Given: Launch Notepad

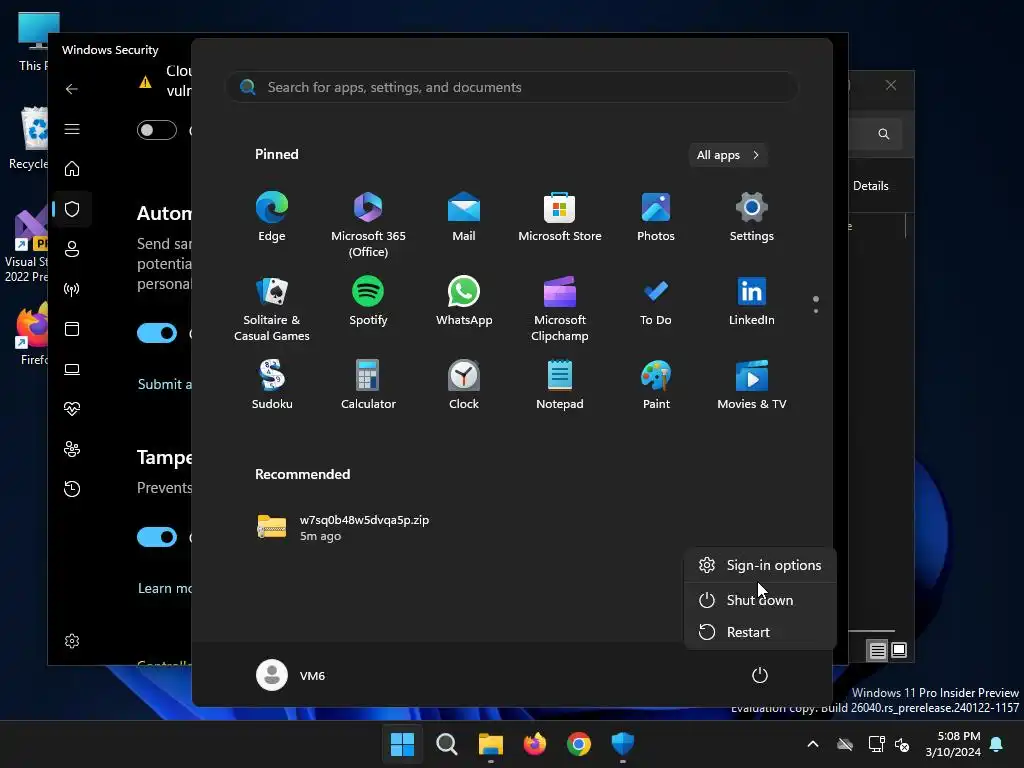Looking at the screenshot, I should coord(560,385).
